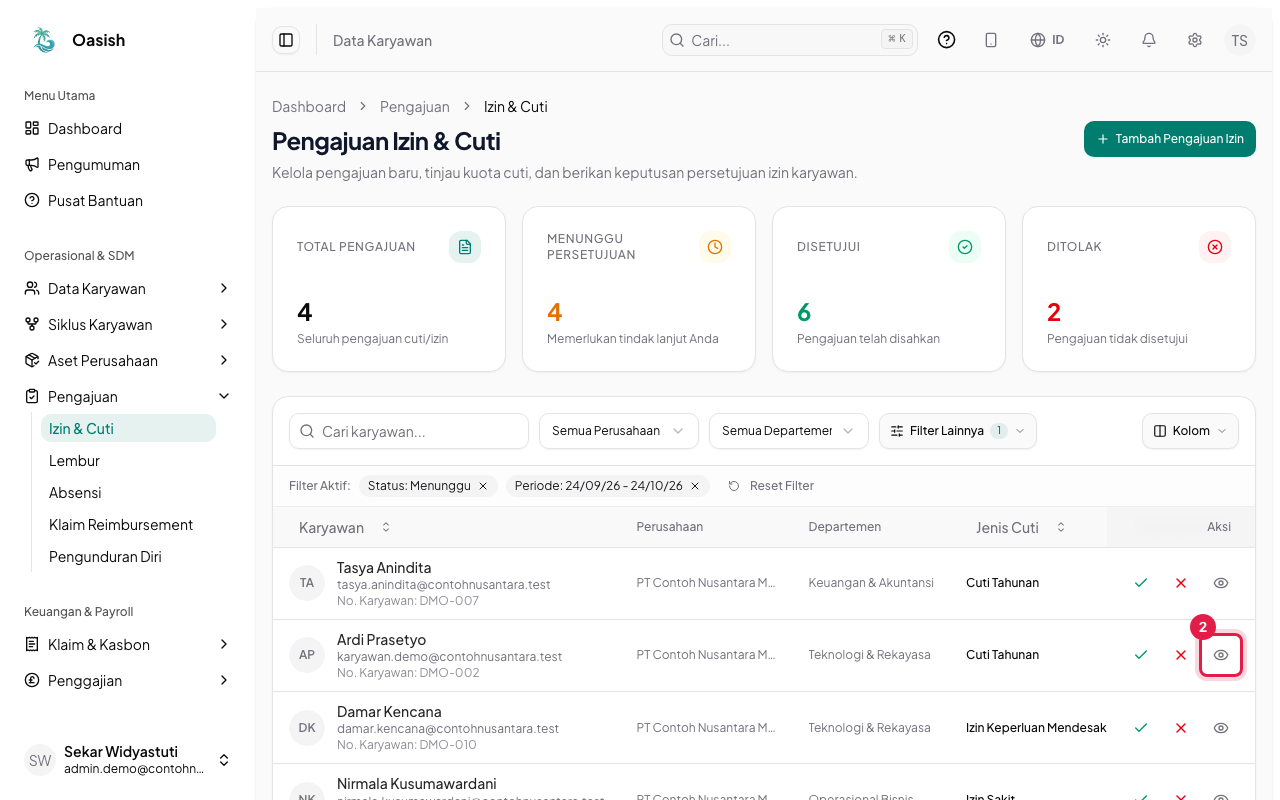Open the Kolom column selector

(1190, 431)
